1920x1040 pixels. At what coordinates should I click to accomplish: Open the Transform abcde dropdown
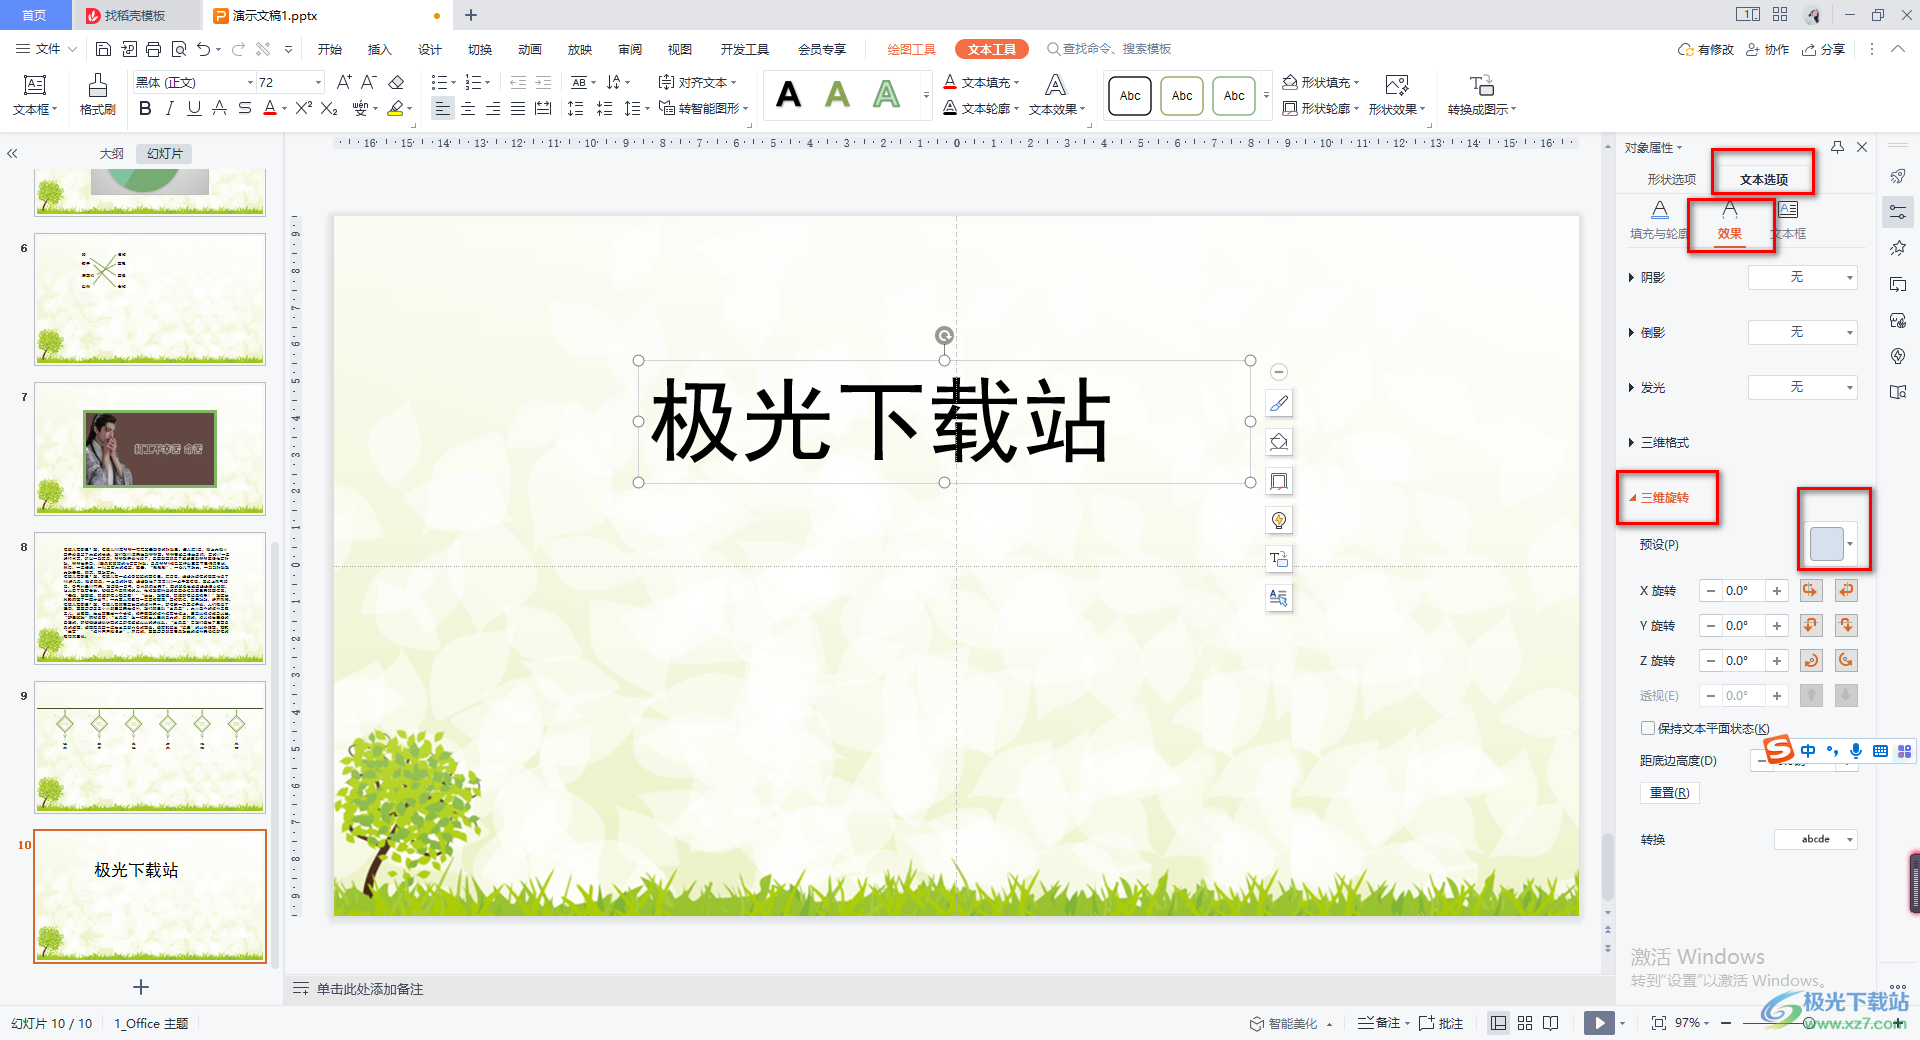pyautogui.click(x=1816, y=839)
